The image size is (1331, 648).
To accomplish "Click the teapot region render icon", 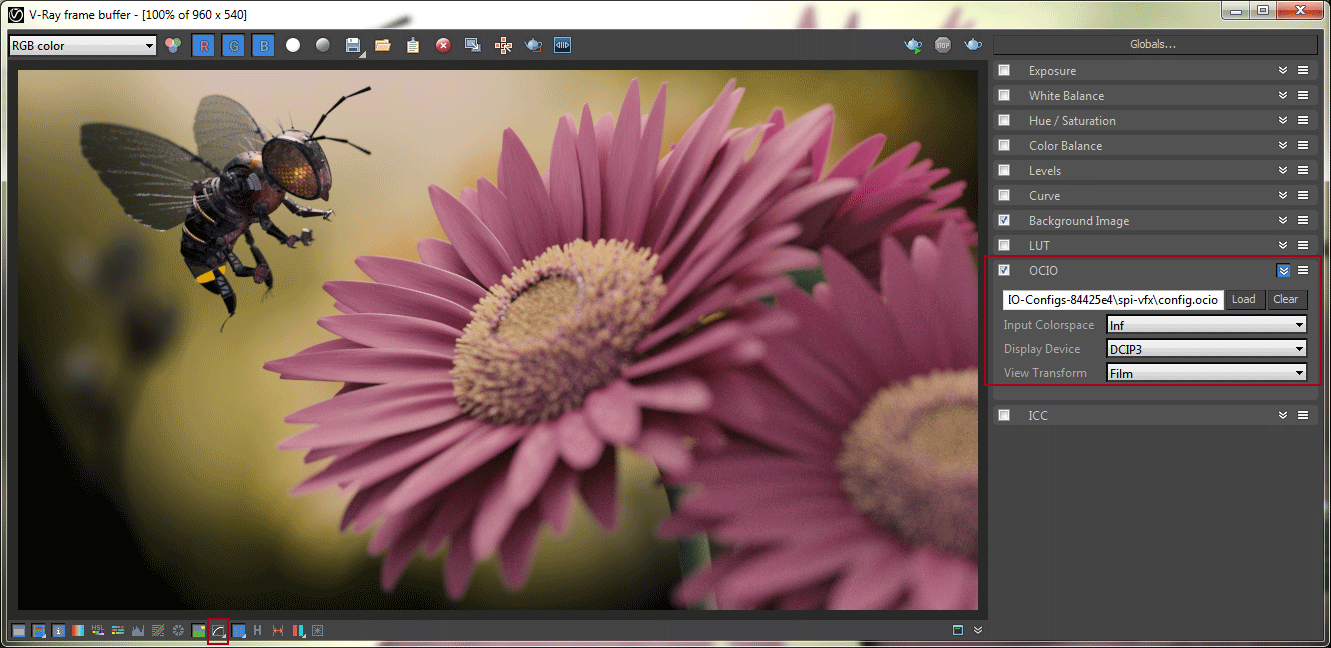I will click(x=533, y=46).
